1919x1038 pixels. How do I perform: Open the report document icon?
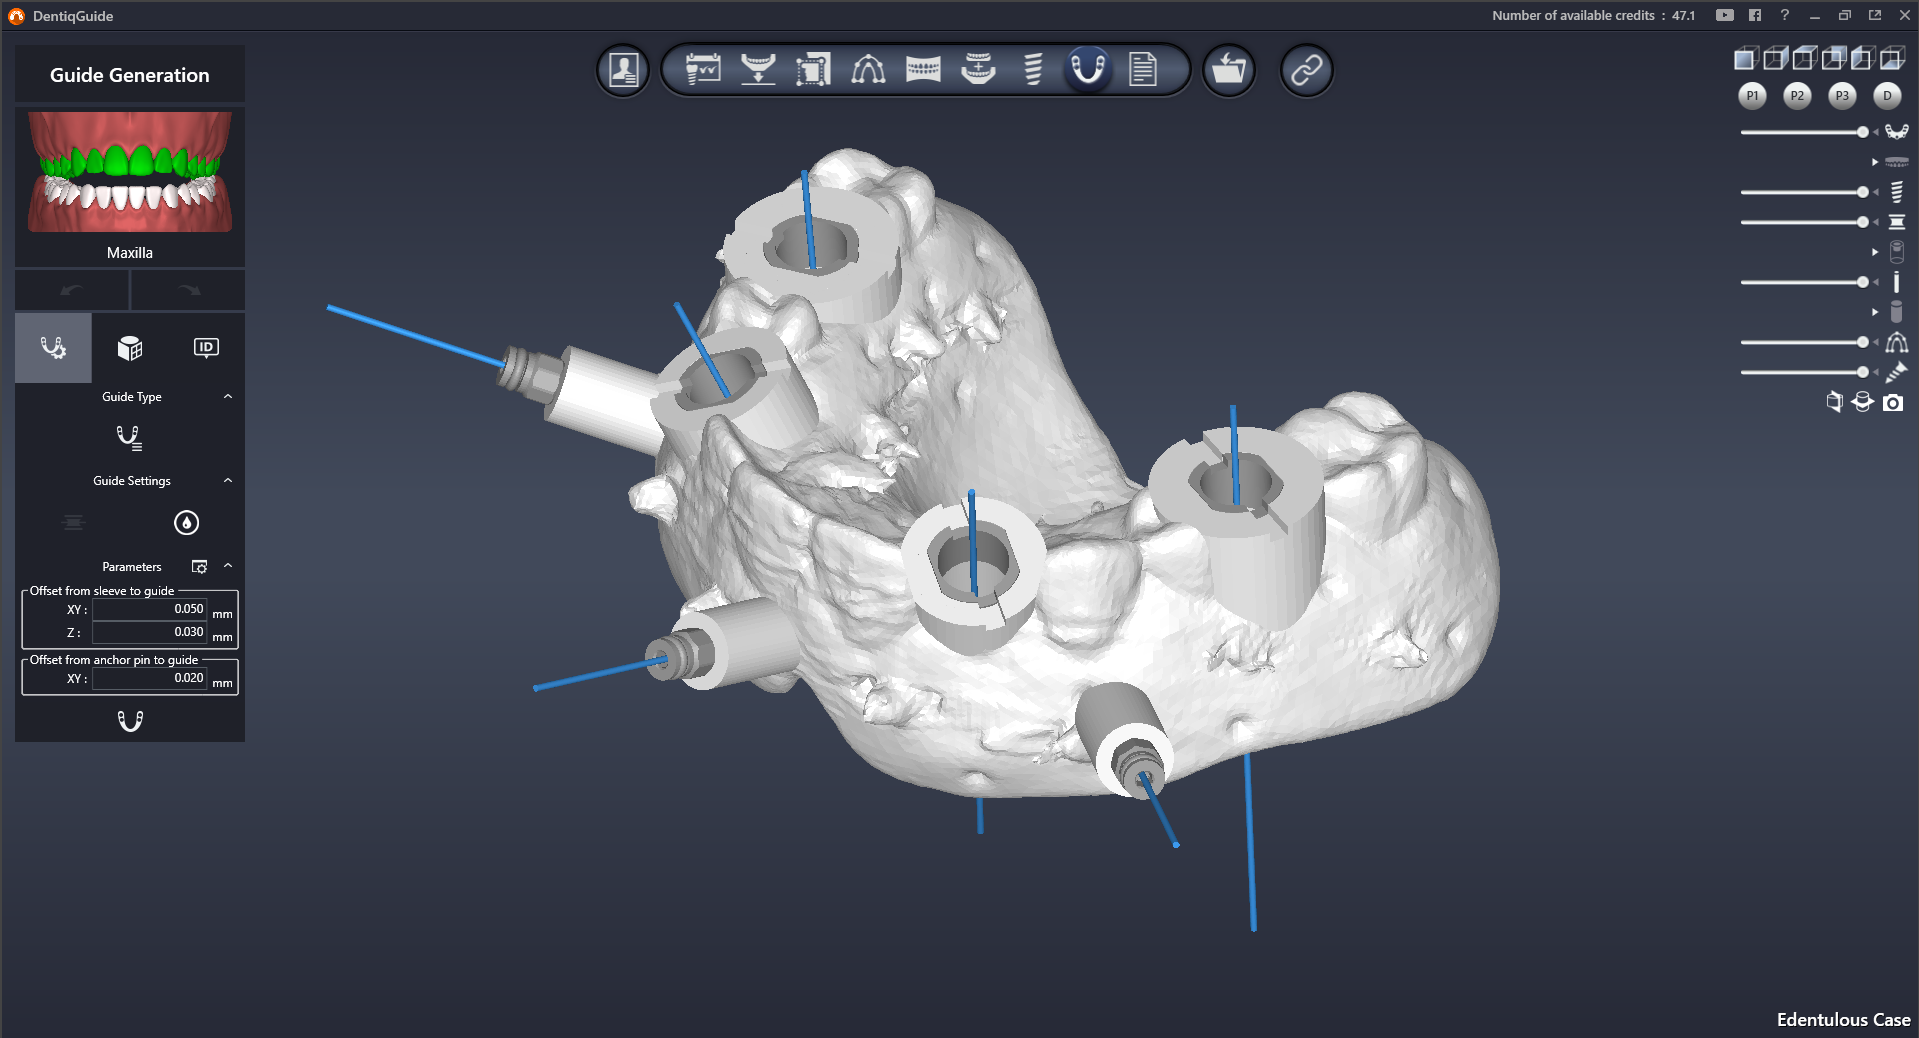click(x=1142, y=70)
